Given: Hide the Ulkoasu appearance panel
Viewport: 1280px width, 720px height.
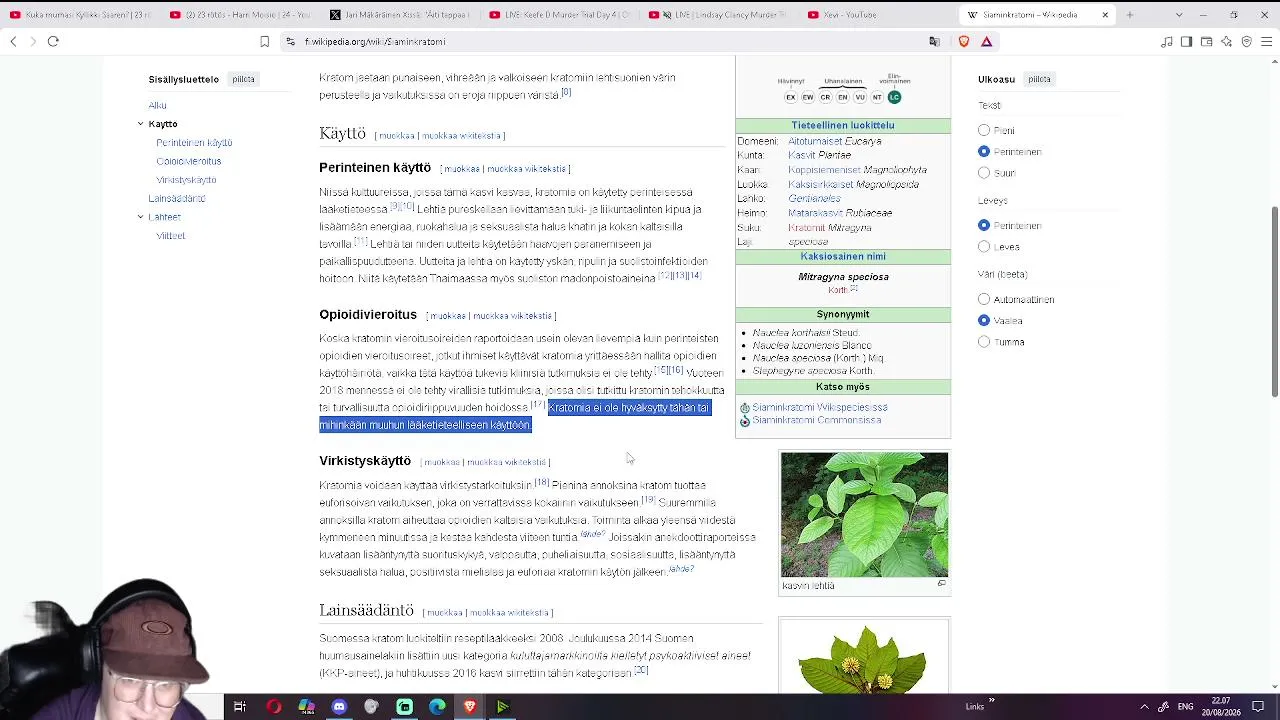Looking at the screenshot, I should click(x=1039, y=79).
